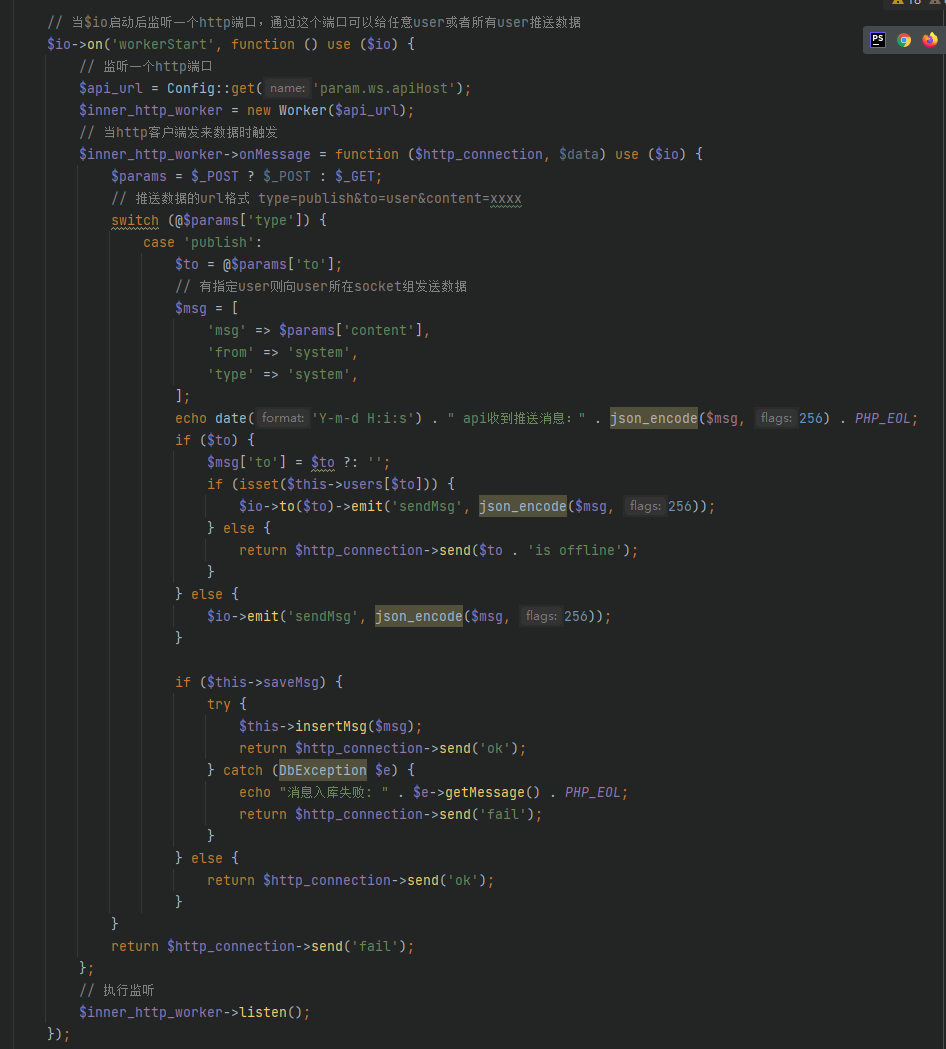Image resolution: width=946 pixels, height=1049 pixels.
Task: Click the catch keyword
Action: 243,771
